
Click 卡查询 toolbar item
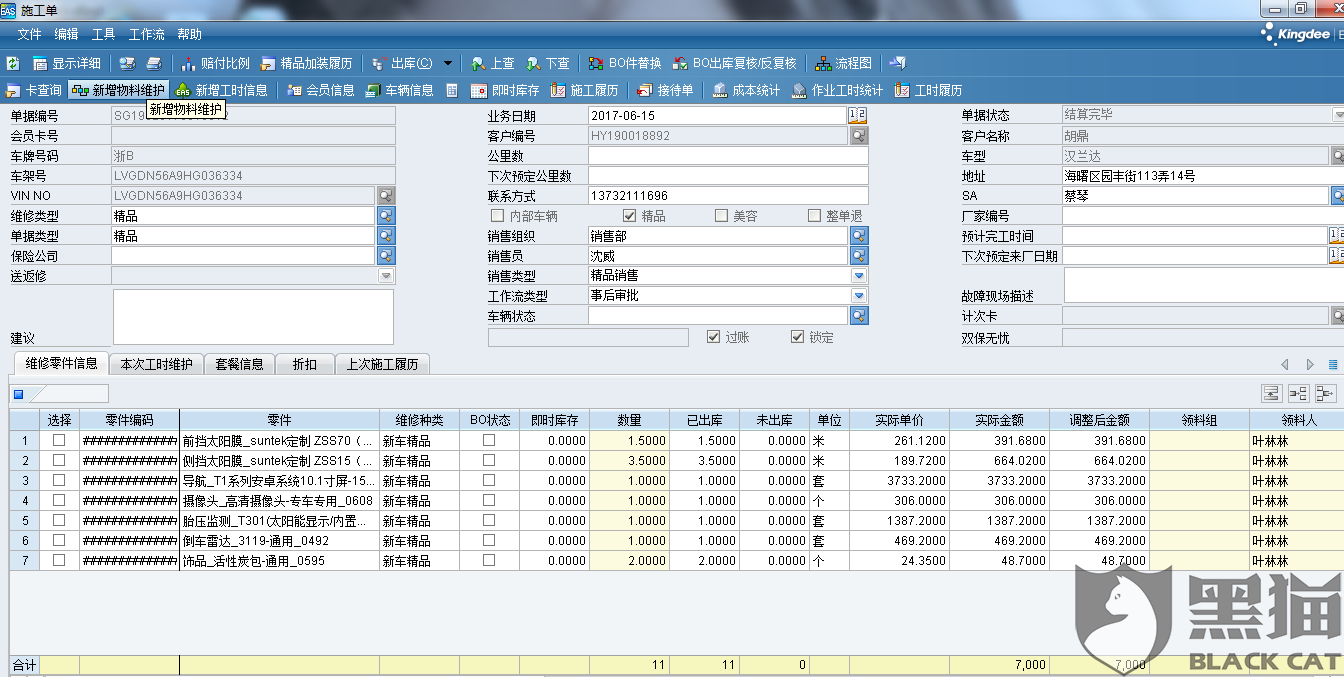pyautogui.click(x=34, y=90)
